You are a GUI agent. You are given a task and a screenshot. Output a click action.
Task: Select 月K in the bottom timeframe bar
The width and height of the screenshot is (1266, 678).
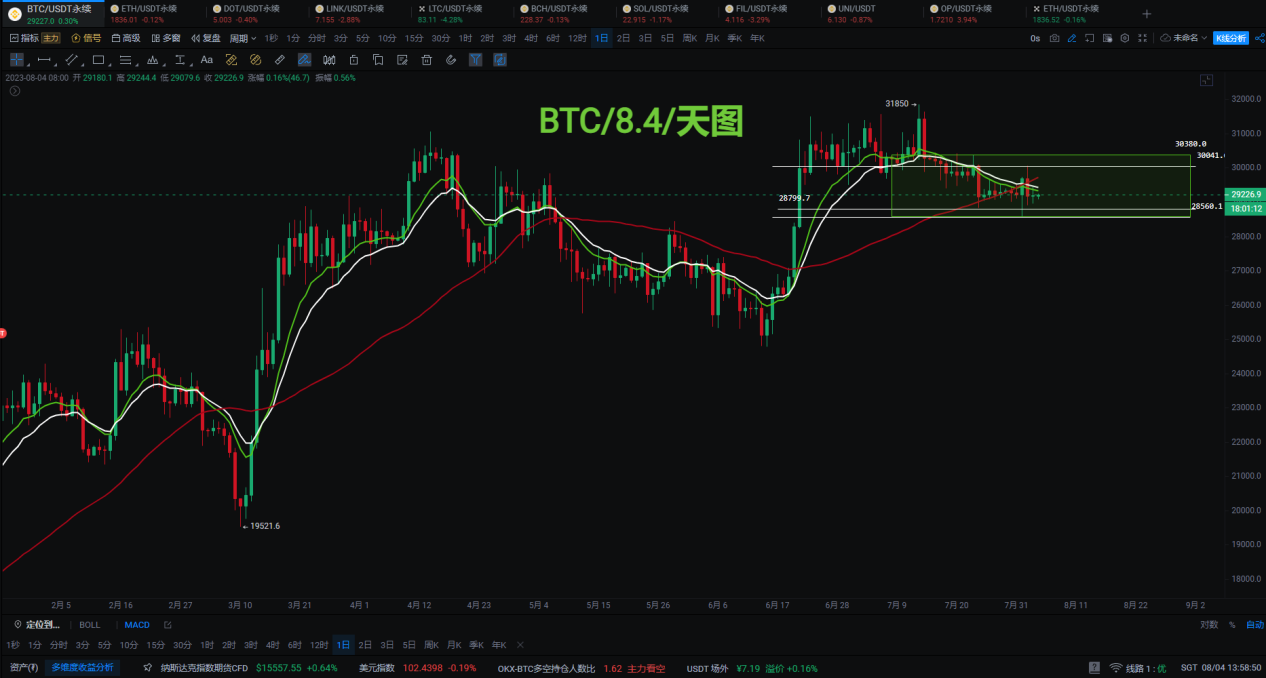[454, 645]
